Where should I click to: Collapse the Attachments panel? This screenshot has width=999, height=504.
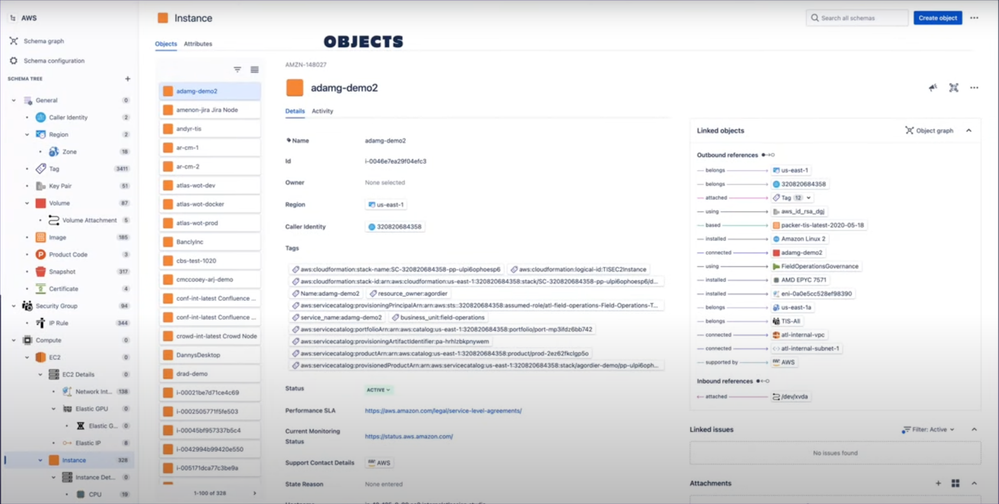[974, 484]
